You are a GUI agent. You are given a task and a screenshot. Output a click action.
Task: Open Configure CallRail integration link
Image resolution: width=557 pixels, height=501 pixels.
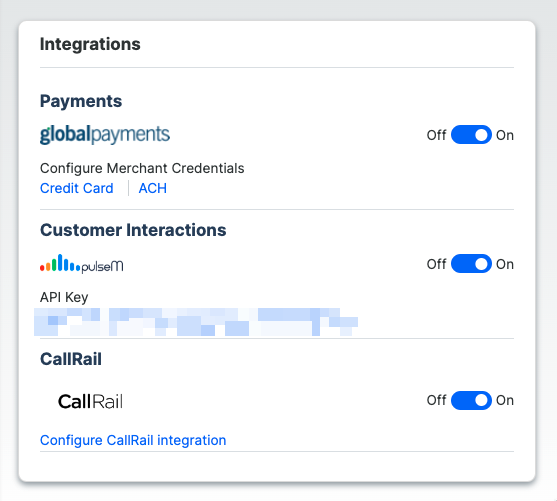[x=133, y=440]
